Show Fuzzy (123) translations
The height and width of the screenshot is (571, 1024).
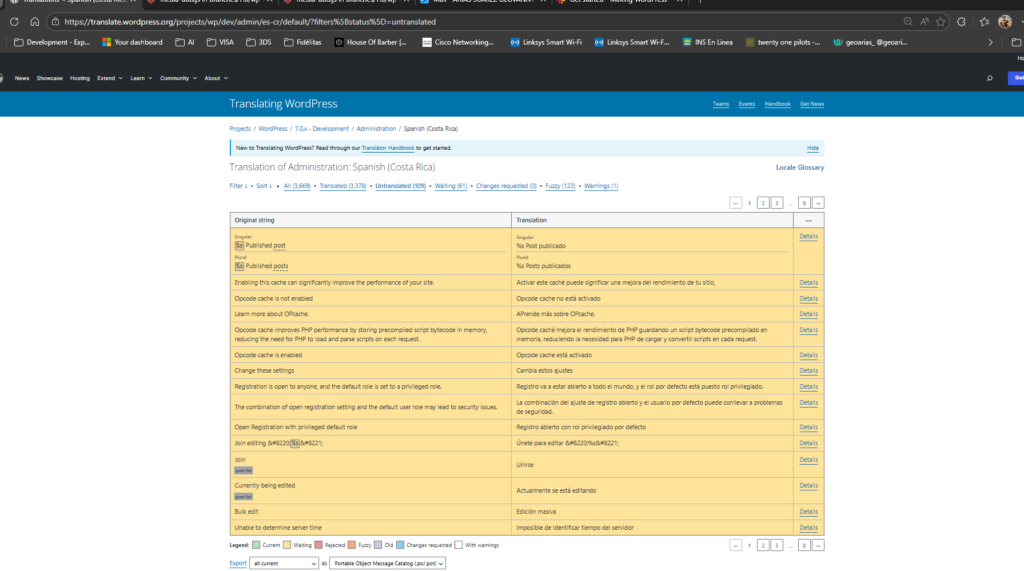point(561,186)
